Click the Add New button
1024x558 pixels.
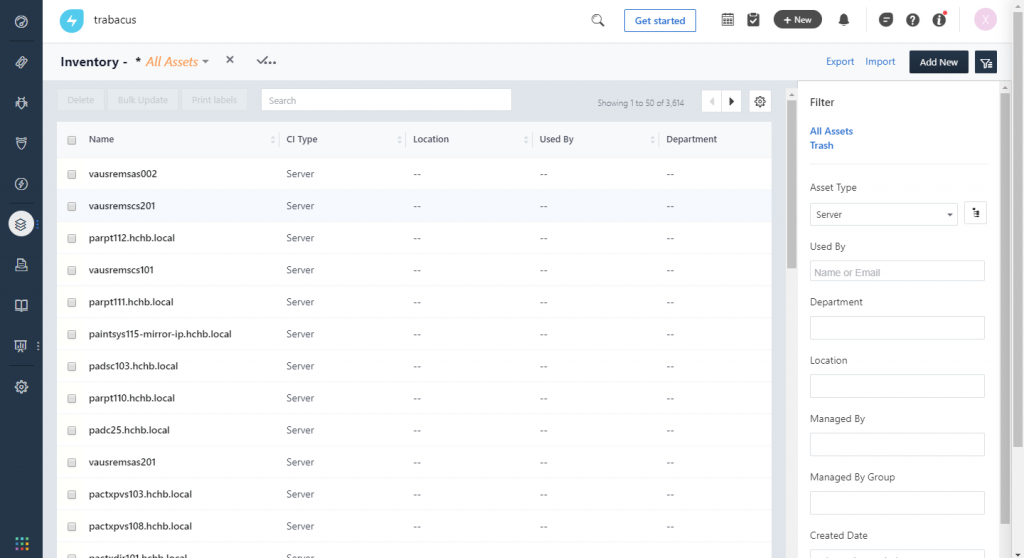click(938, 62)
